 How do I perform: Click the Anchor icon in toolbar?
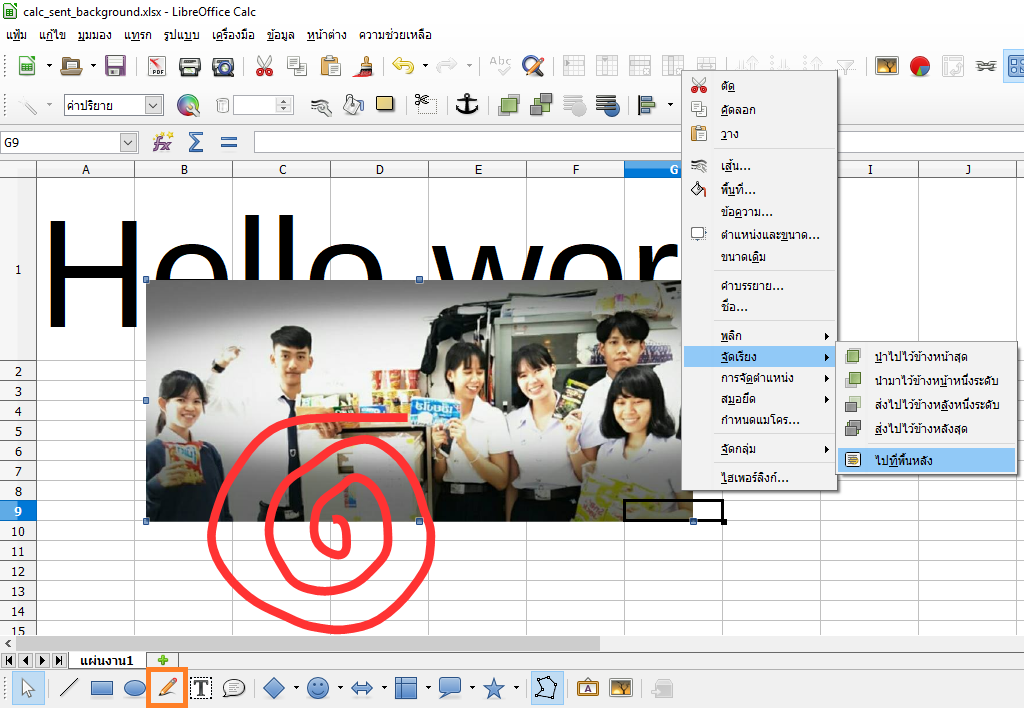(x=466, y=104)
